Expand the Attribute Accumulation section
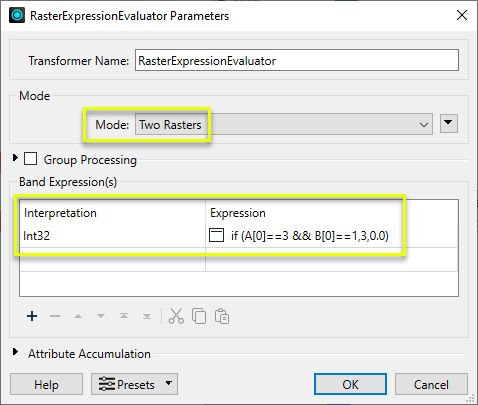This screenshot has height=405, width=478. tap(15, 352)
